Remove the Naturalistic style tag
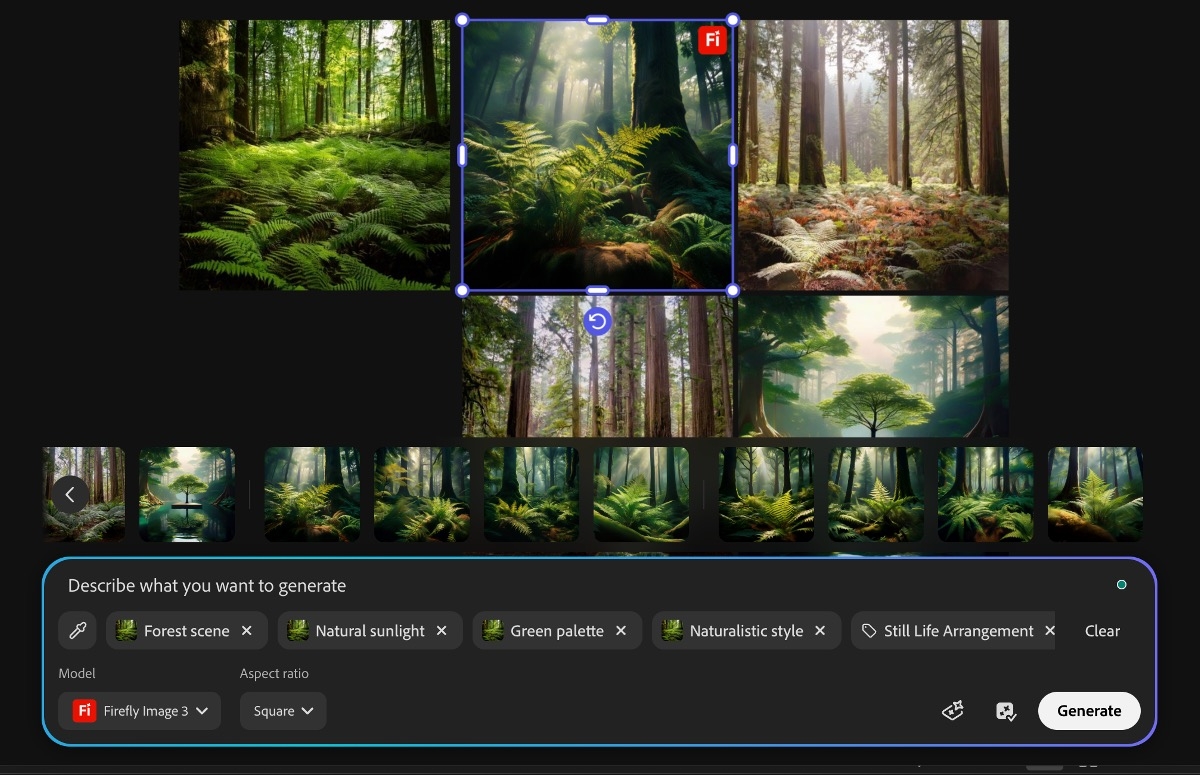The width and height of the screenshot is (1200, 775). (x=820, y=631)
